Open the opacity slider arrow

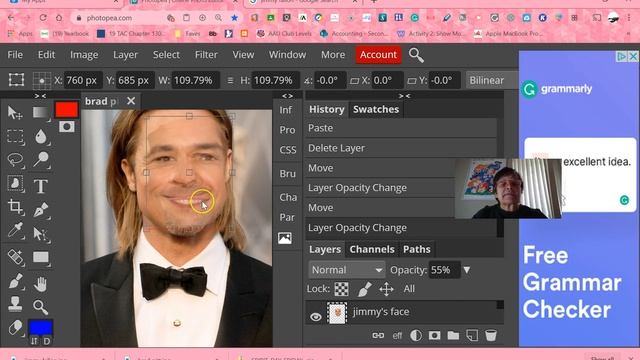click(x=467, y=270)
